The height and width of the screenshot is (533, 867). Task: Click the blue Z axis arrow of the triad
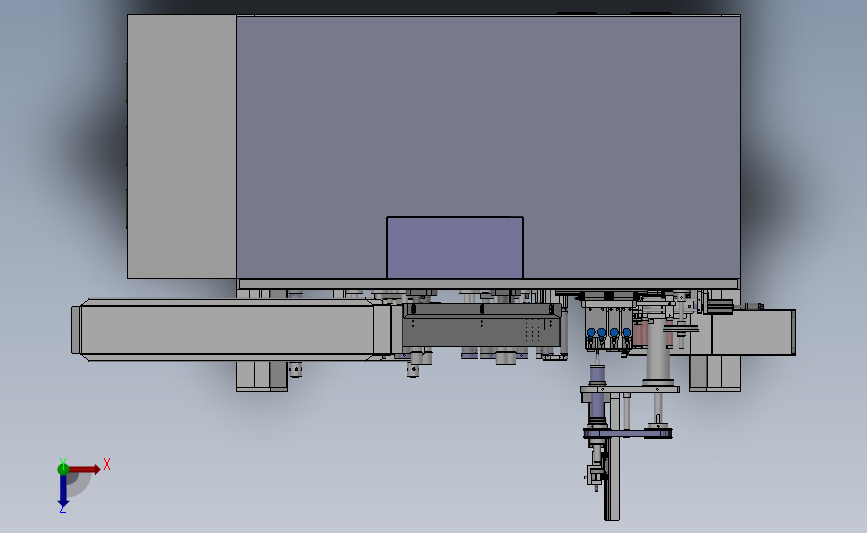click(x=63, y=491)
